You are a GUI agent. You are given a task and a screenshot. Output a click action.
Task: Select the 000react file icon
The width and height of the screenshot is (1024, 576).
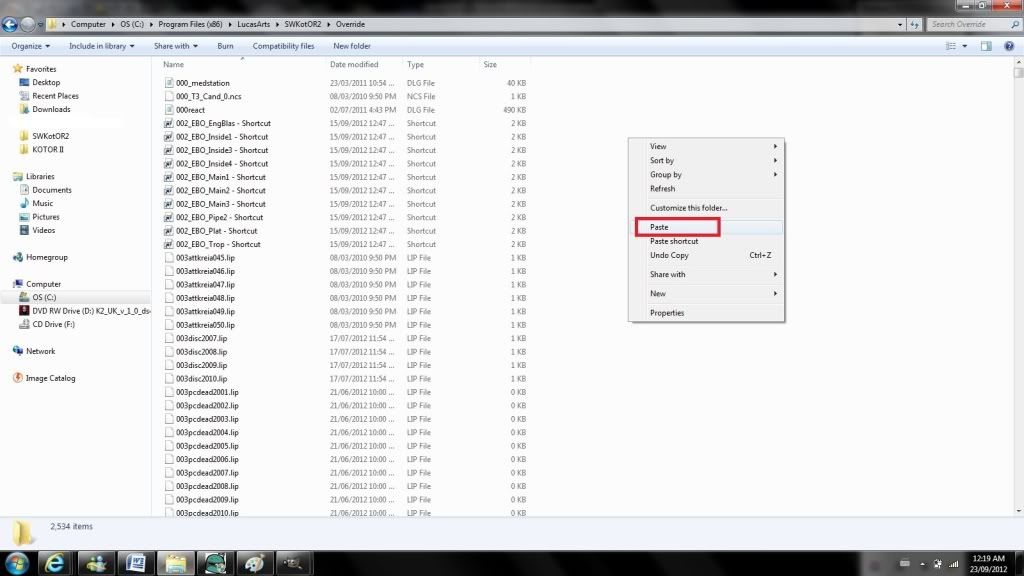point(168,110)
